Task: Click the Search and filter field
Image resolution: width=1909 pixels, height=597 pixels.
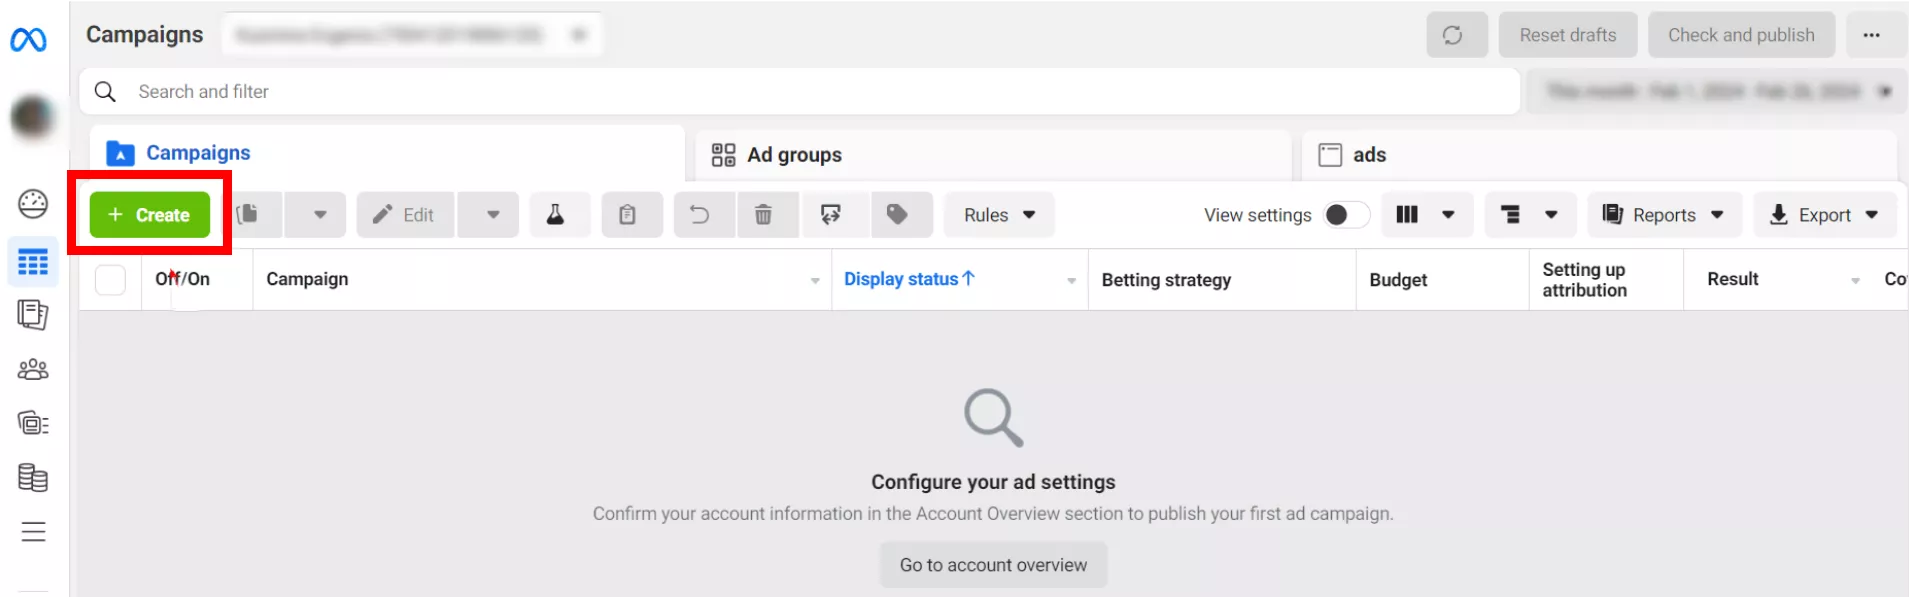Action: [x=800, y=92]
